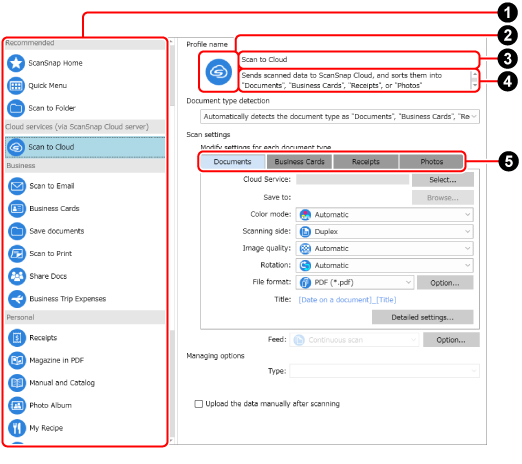Open the File format PDF dropdown

(355, 282)
